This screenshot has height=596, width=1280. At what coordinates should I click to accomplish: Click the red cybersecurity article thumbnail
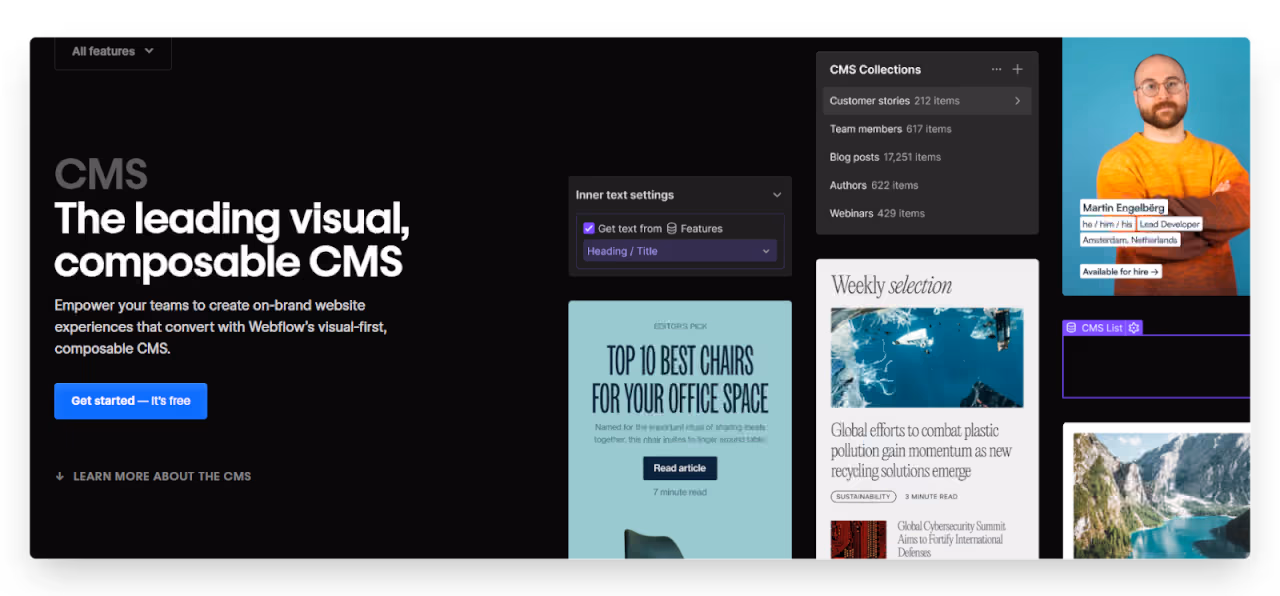(859, 540)
